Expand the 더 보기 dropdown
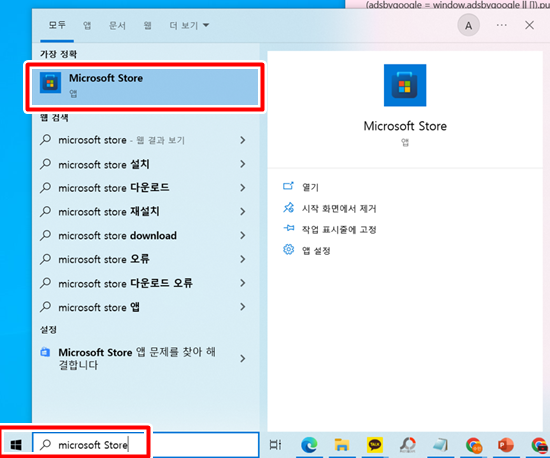550x458 pixels. (189, 25)
